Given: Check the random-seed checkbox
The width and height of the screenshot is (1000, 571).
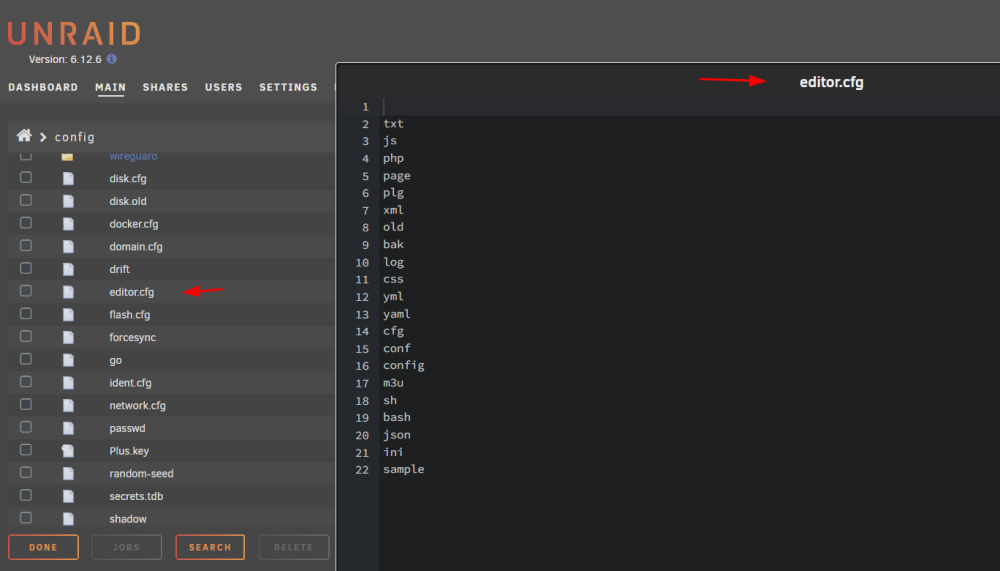Looking at the screenshot, I should (x=26, y=472).
